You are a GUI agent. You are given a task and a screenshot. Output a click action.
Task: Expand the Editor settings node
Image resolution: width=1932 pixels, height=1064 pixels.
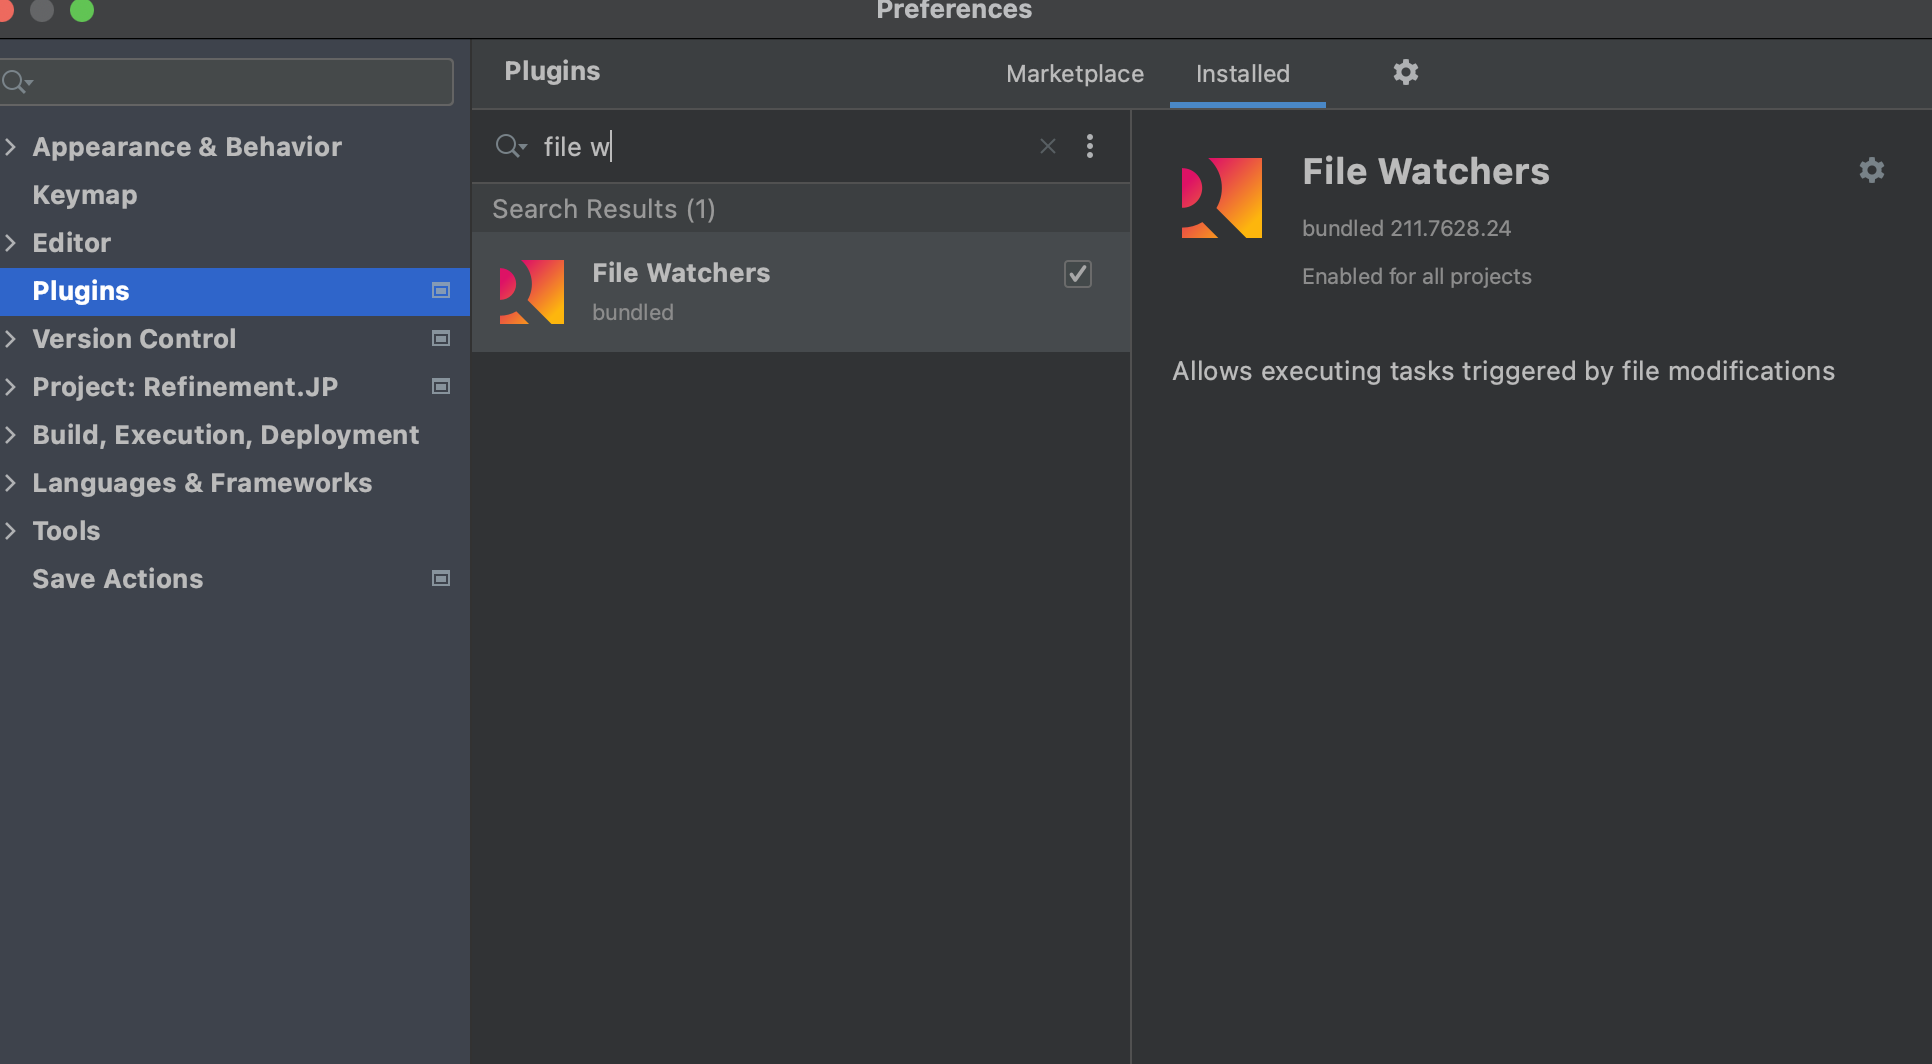click(x=11, y=243)
